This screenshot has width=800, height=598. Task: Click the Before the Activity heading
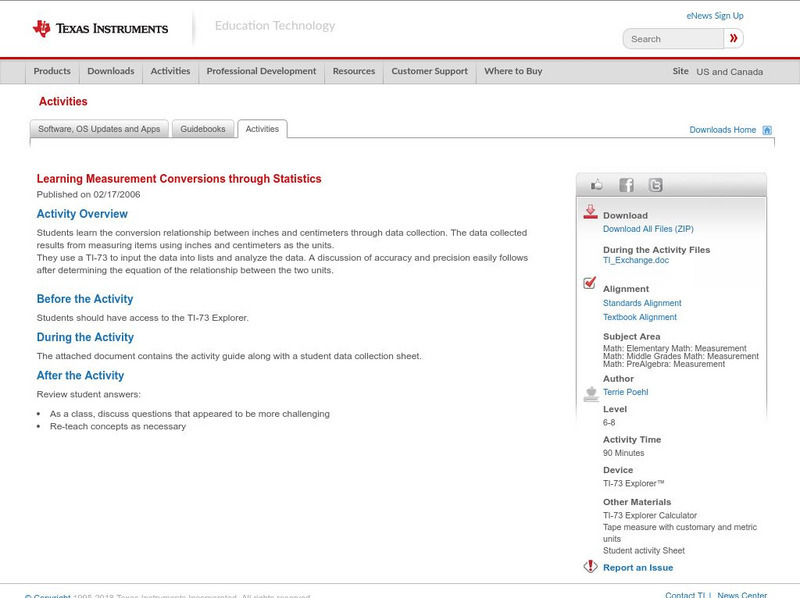pyautogui.click(x=85, y=299)
